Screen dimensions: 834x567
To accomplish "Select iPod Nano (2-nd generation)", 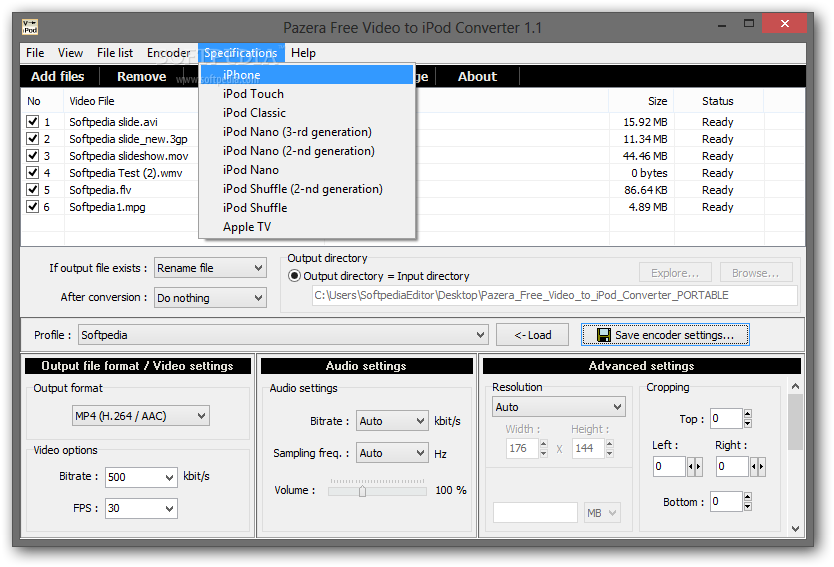I will click(307, 151).
